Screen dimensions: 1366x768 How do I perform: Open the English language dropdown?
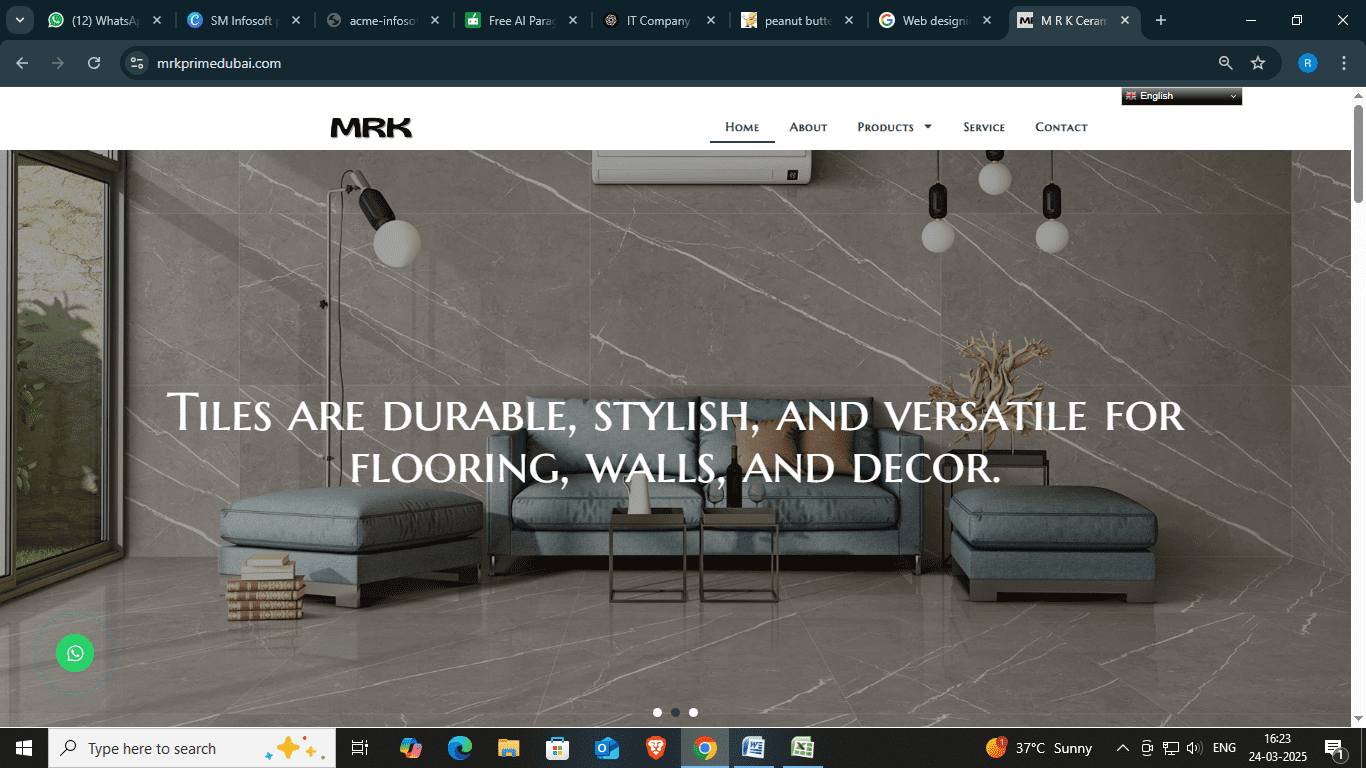(x=1181, y=96)
